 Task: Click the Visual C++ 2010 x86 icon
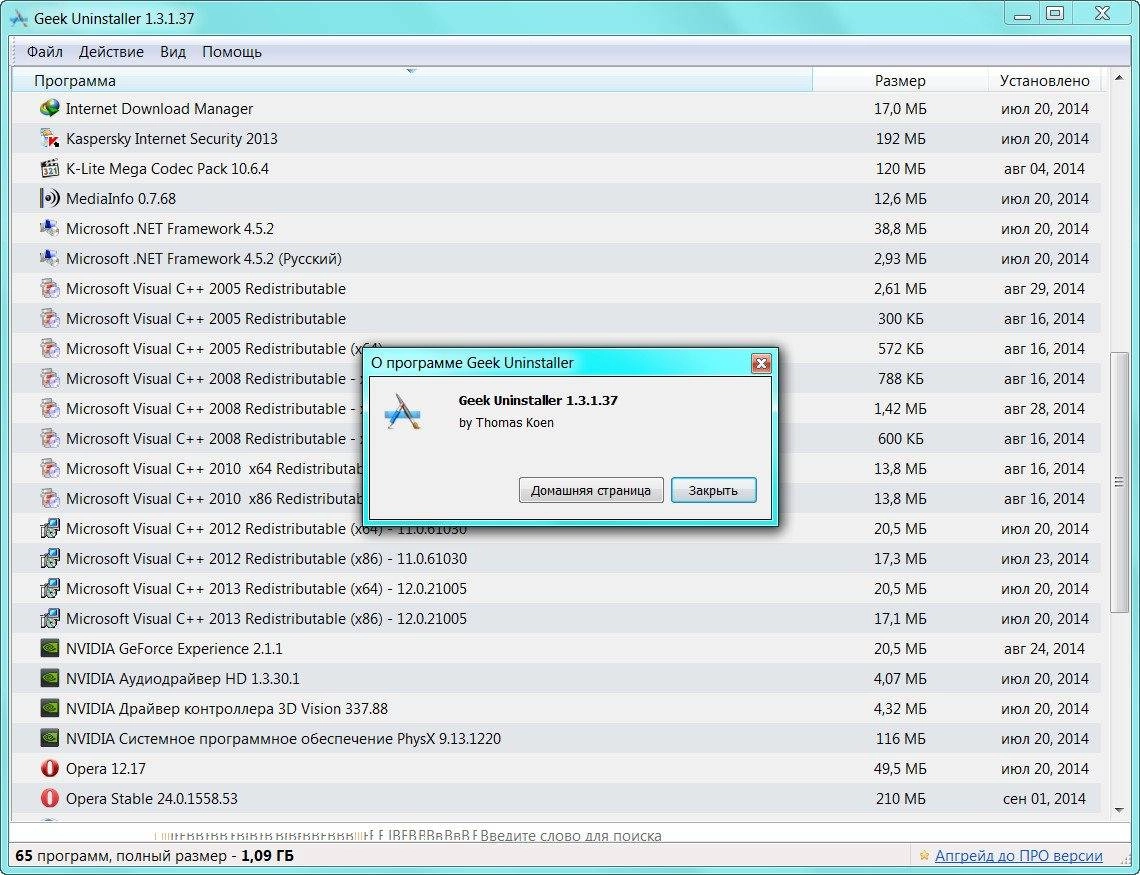(49, 499)
